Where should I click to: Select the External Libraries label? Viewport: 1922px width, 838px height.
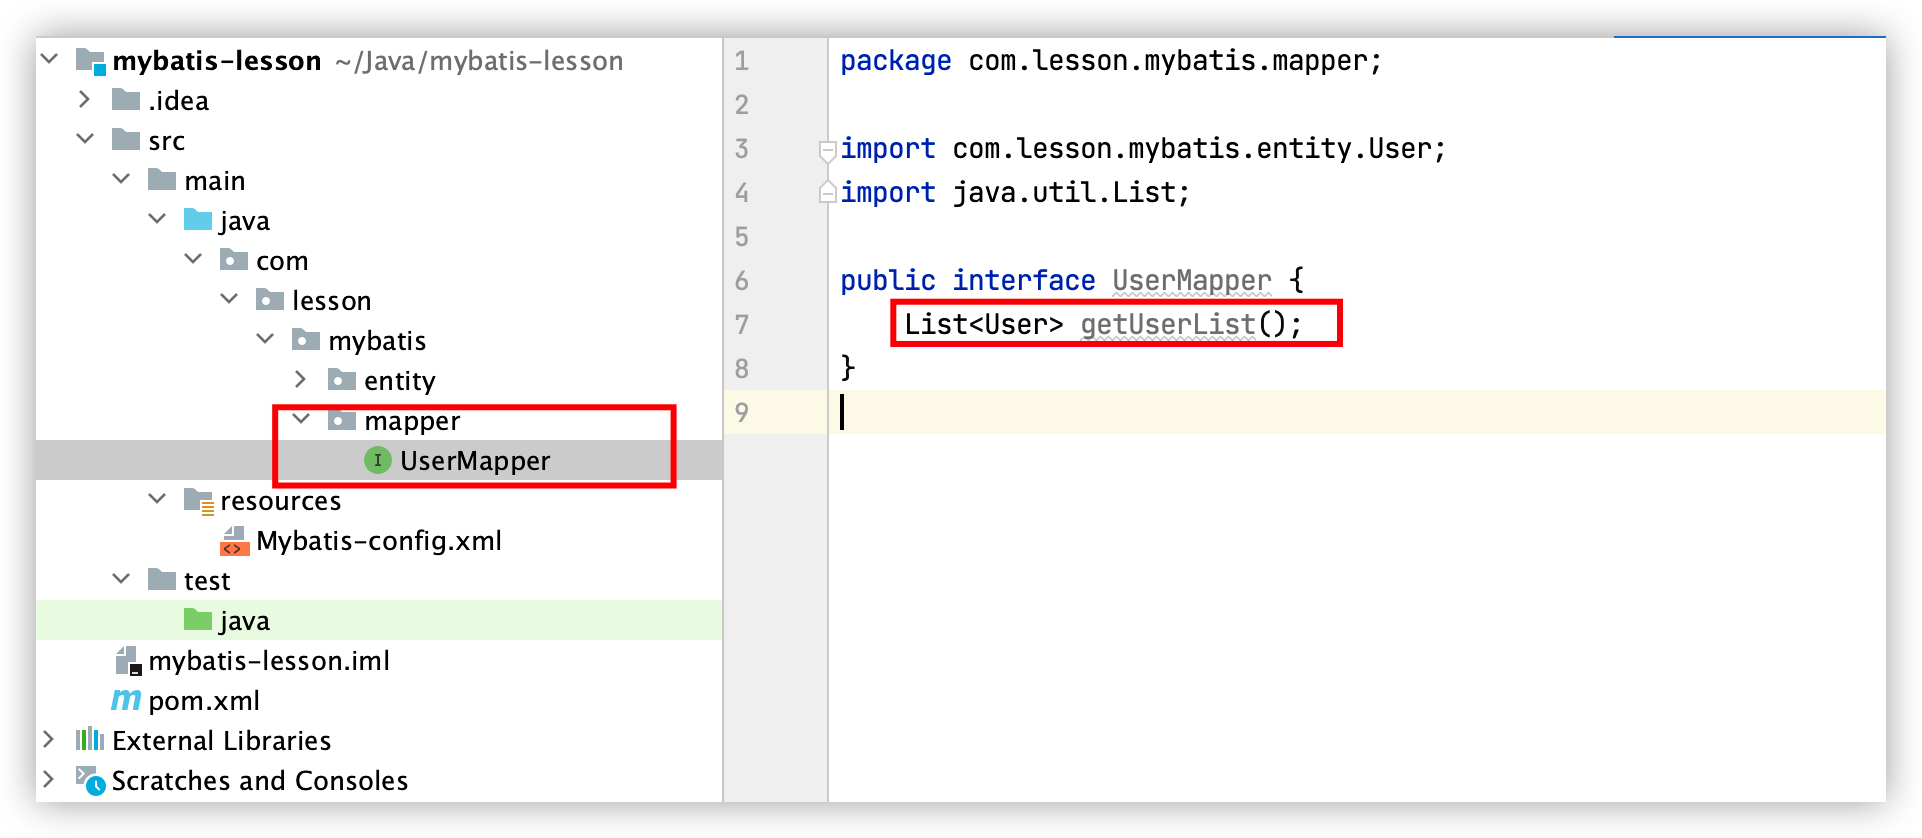click(221, 741)
